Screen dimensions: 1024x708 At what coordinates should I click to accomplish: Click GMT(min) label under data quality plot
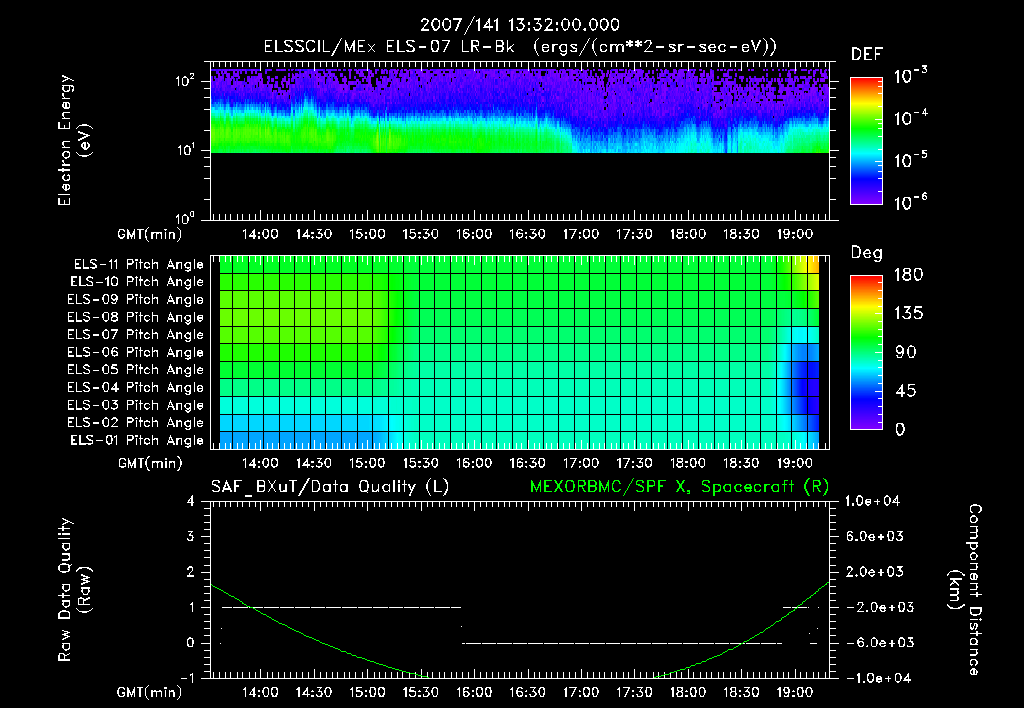click(x=150, y=693)
